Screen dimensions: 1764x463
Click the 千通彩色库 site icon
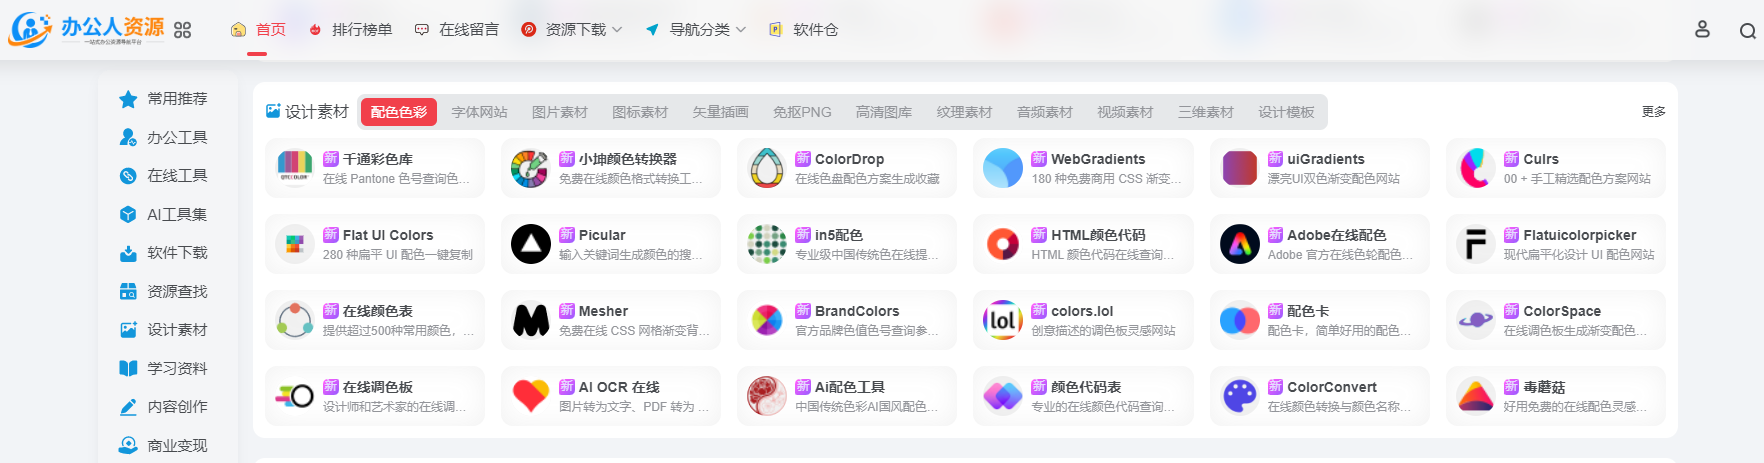[295, 168]
